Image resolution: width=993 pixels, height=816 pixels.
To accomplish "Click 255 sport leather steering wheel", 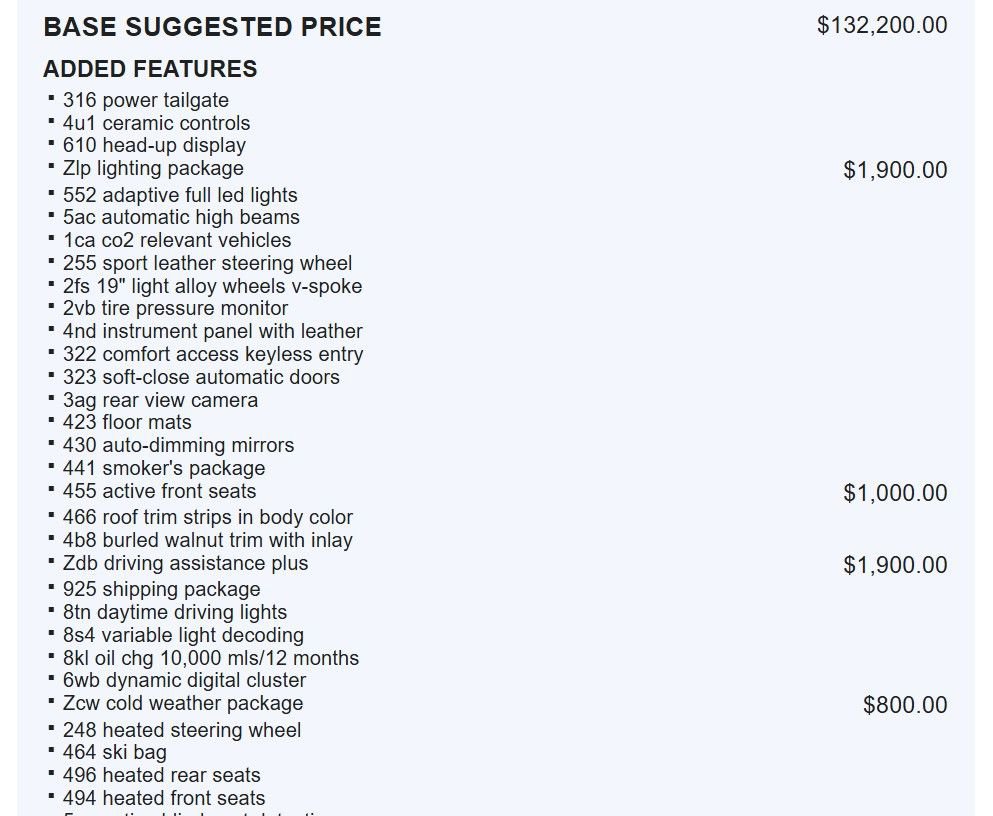I will (x=207, y=263).
